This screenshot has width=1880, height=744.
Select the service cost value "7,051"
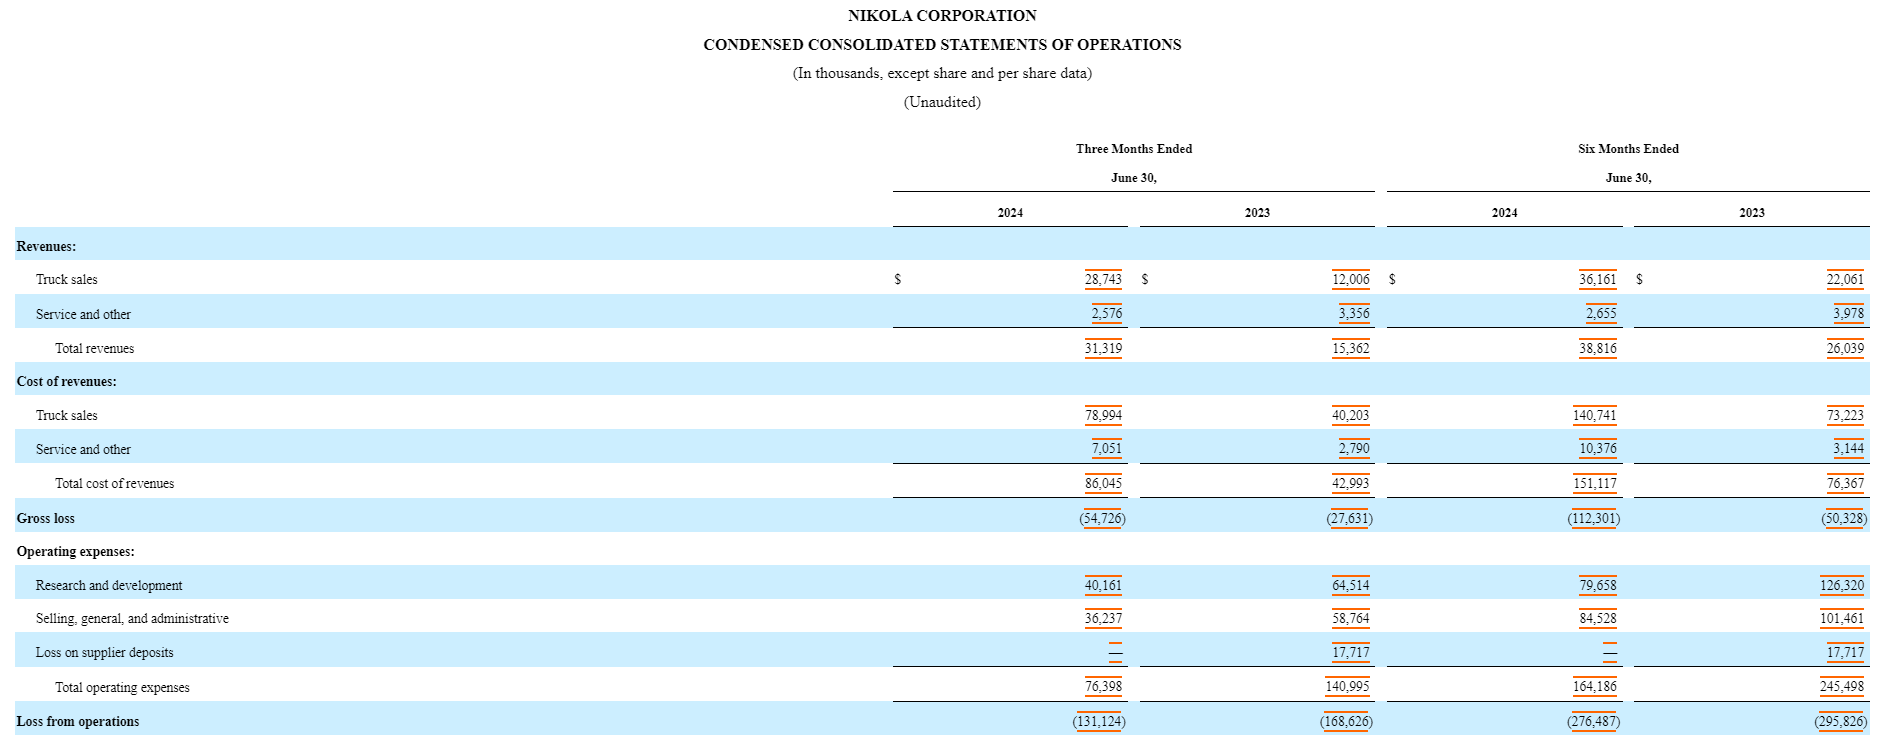1107,449
